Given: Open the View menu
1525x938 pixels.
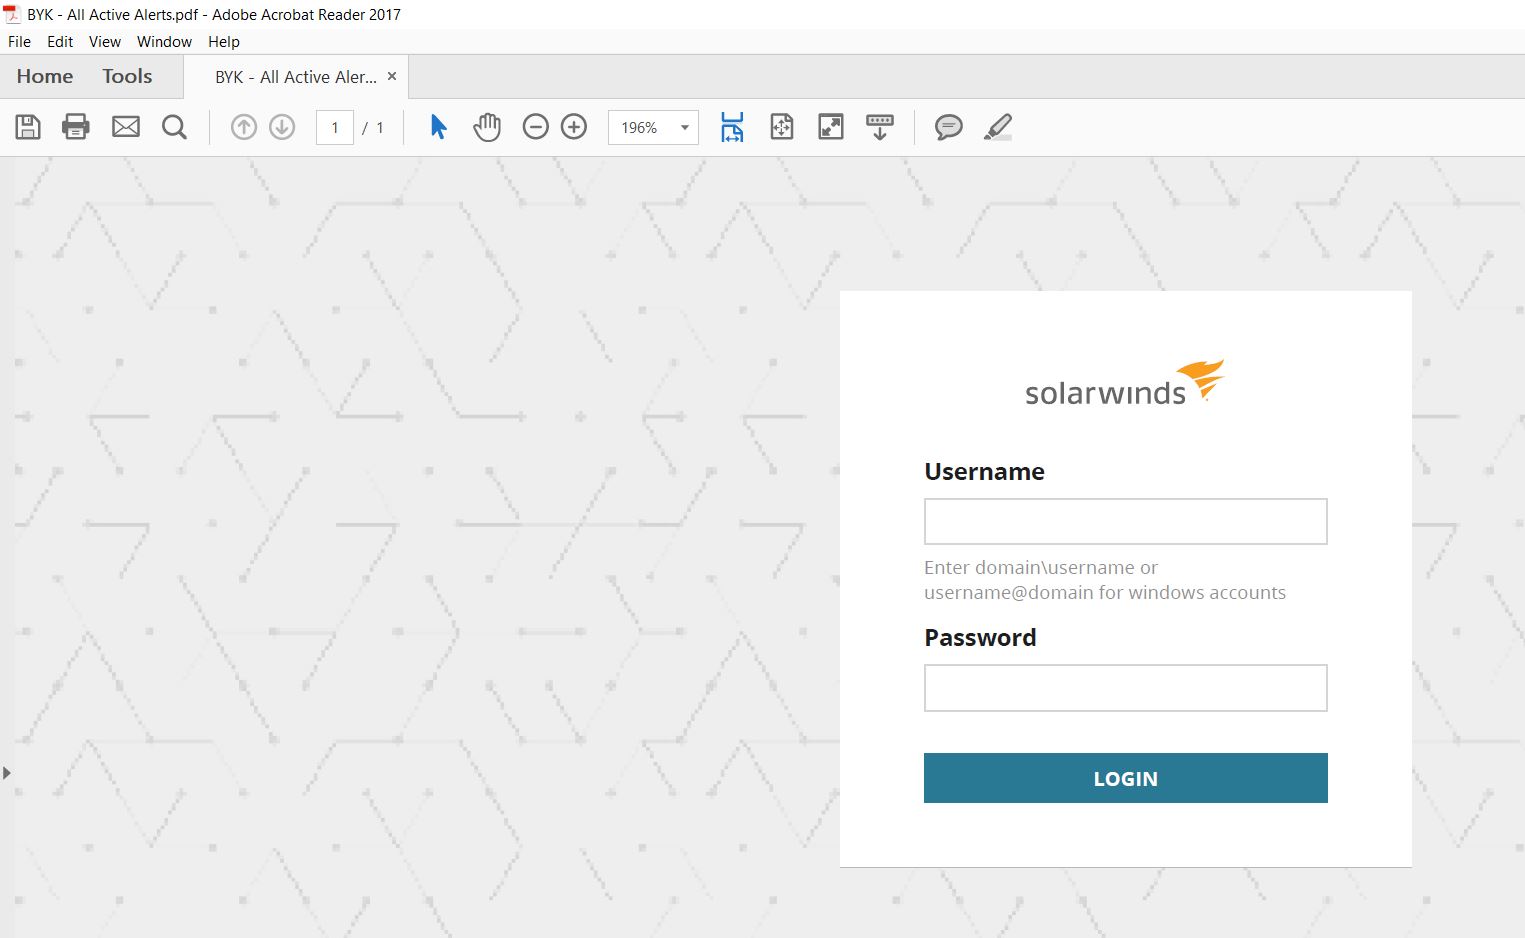Looking at the screenshot, I should coord(105,42).
